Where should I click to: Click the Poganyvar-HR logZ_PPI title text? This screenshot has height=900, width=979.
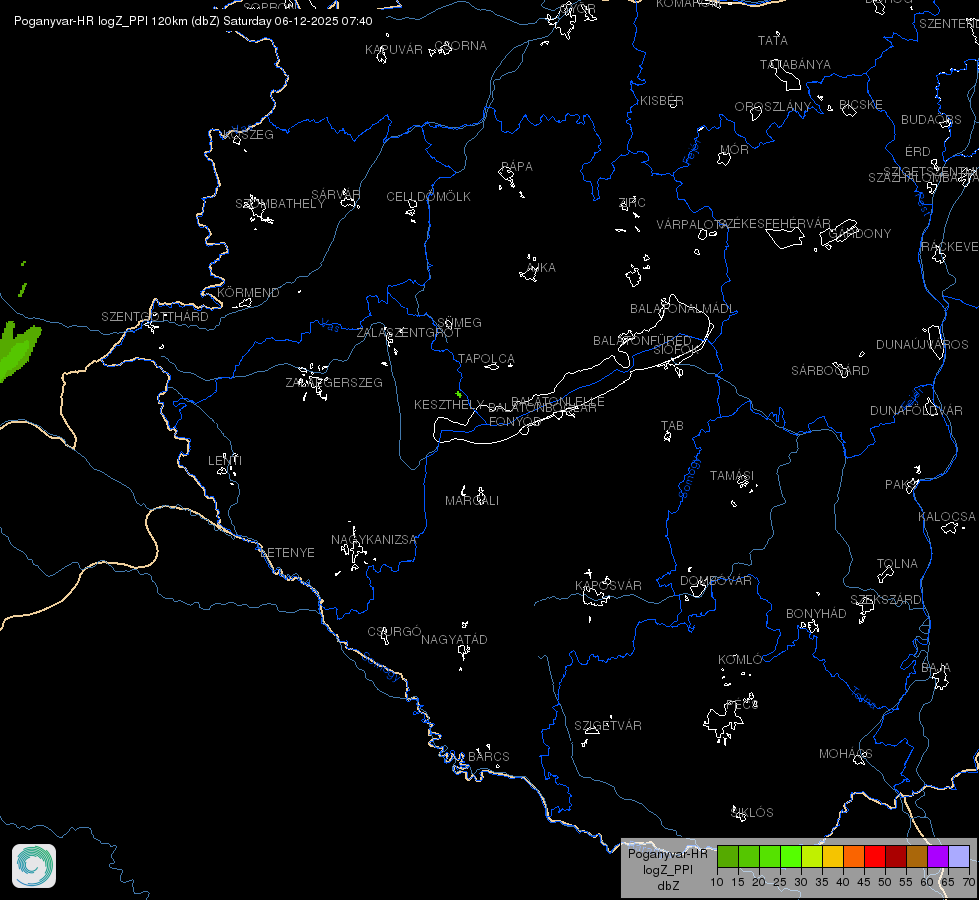tap(193, 21)
